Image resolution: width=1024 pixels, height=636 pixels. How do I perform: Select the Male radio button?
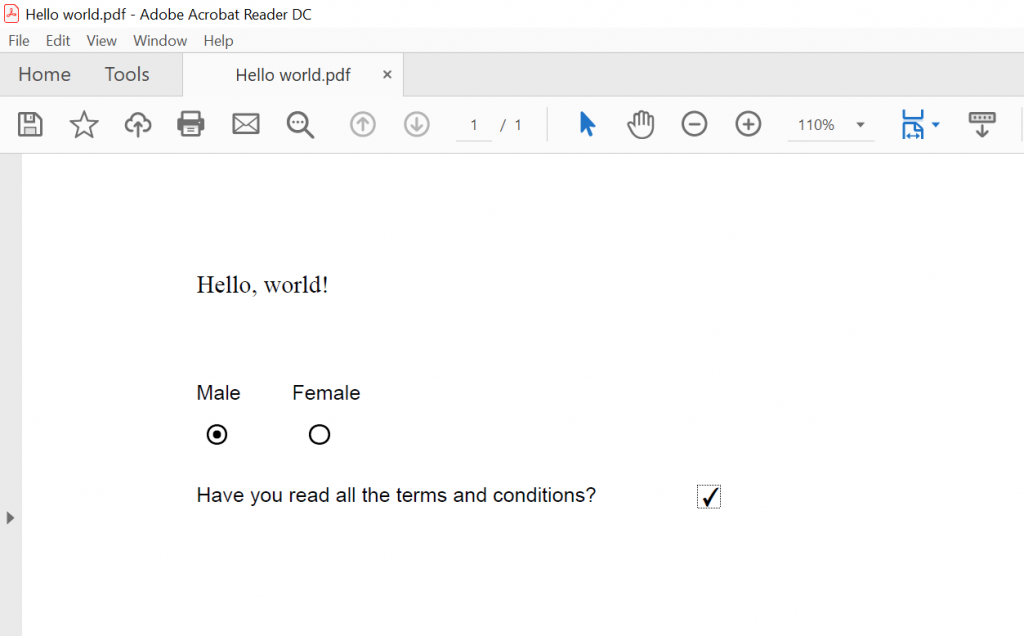pos(217,435)
